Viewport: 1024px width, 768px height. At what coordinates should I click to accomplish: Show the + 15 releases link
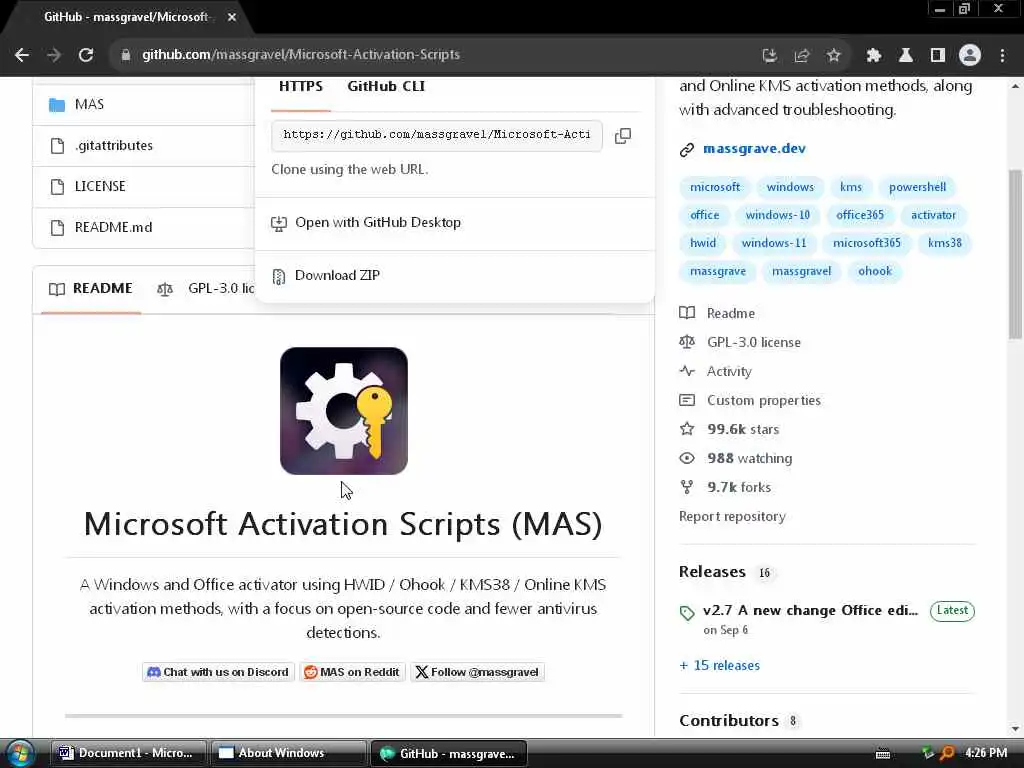pyautogui.click(x=719, y=665)
